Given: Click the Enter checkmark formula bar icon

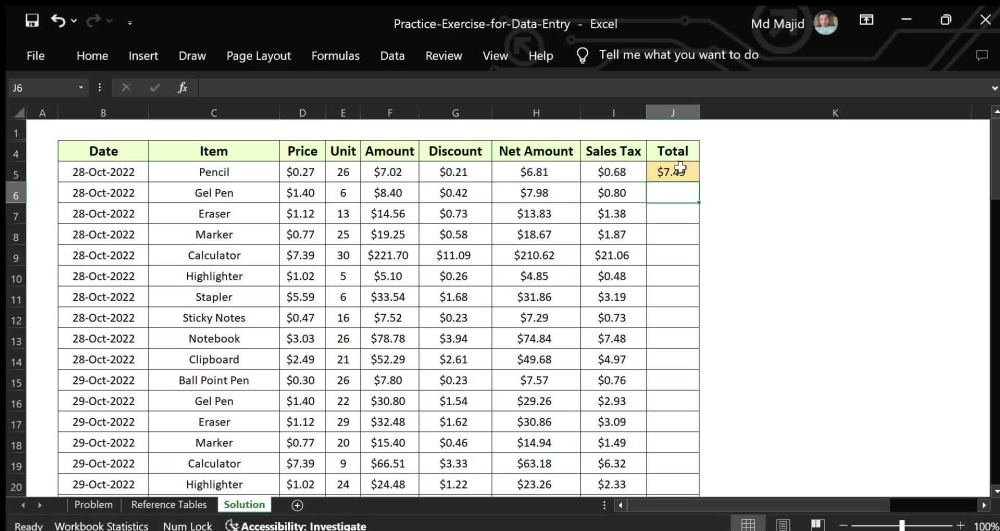Looking at the screenshot, I should pyautogui.click(x=154, y=88).
